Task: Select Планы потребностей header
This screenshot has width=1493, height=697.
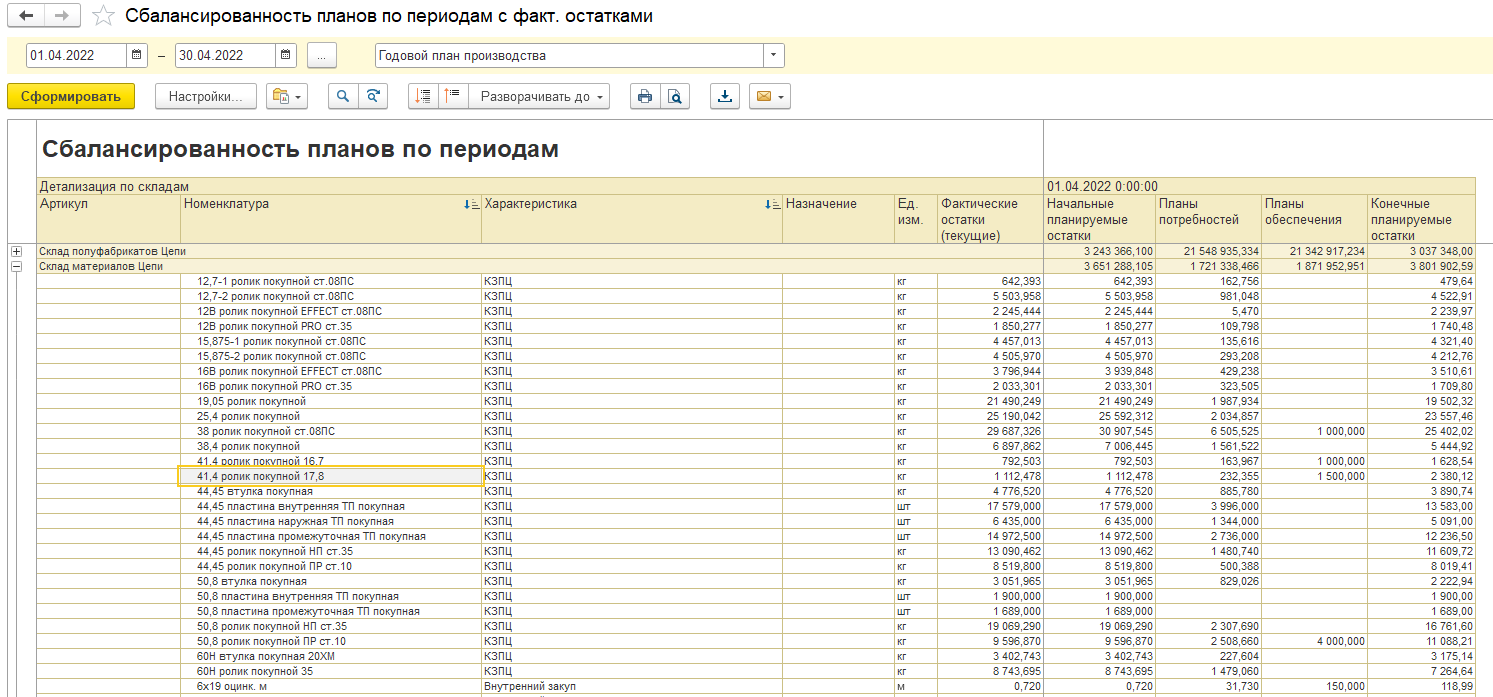Action: (x=1208, y=219)
